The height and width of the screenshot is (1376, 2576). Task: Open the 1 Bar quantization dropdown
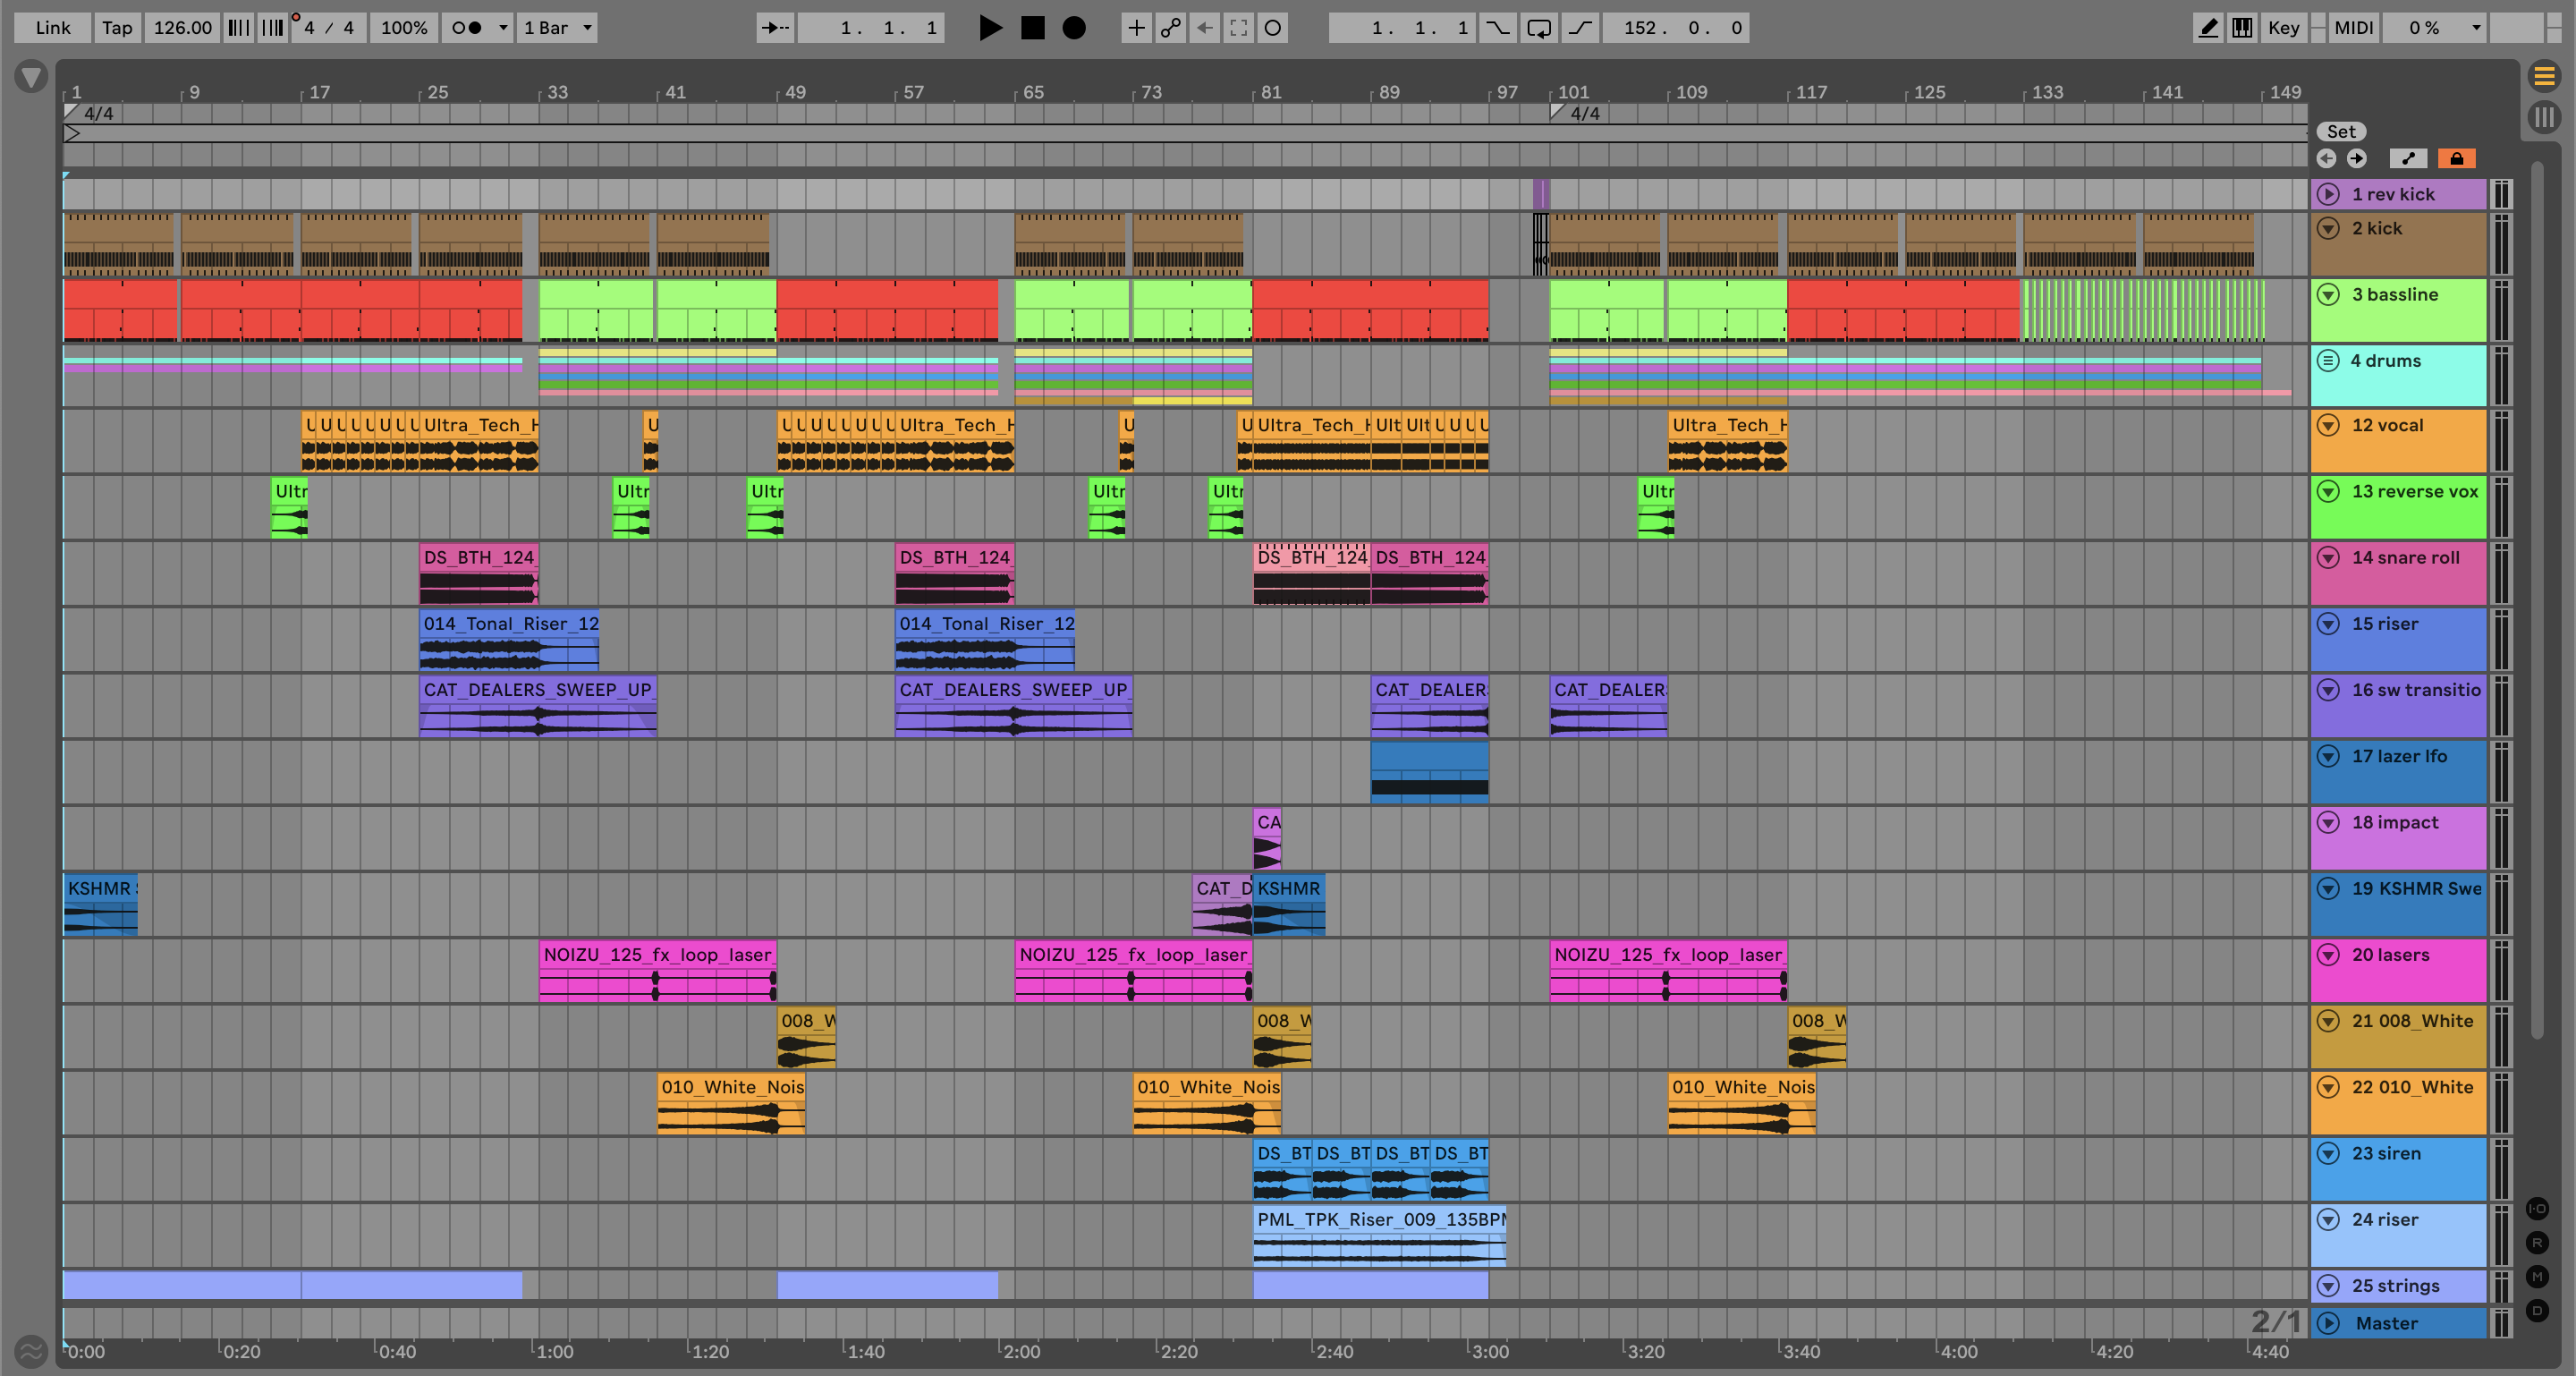(558, 28)
